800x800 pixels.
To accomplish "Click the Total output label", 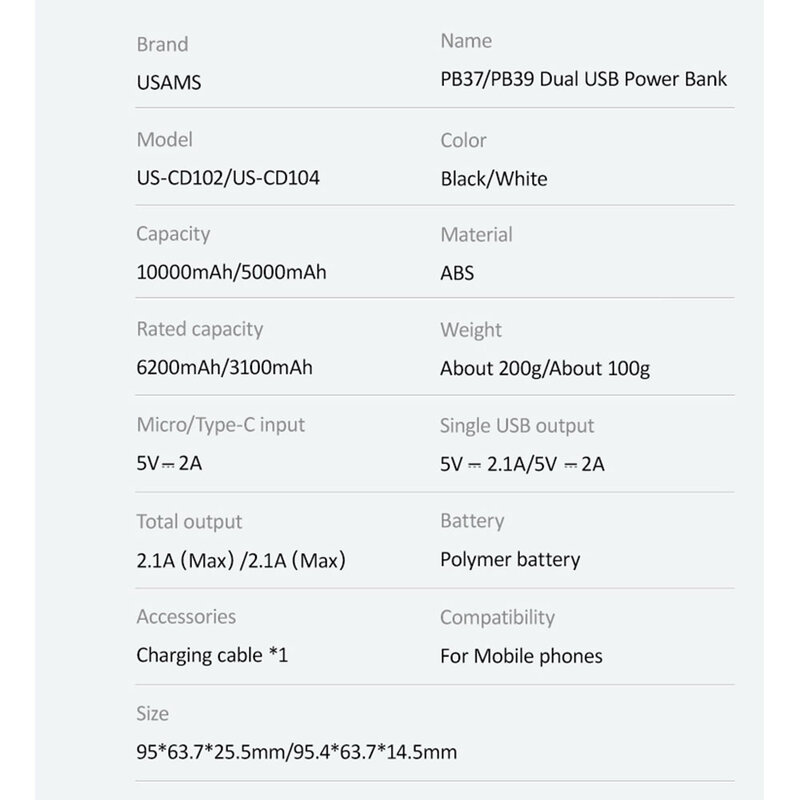I will (x=189, y=521).
